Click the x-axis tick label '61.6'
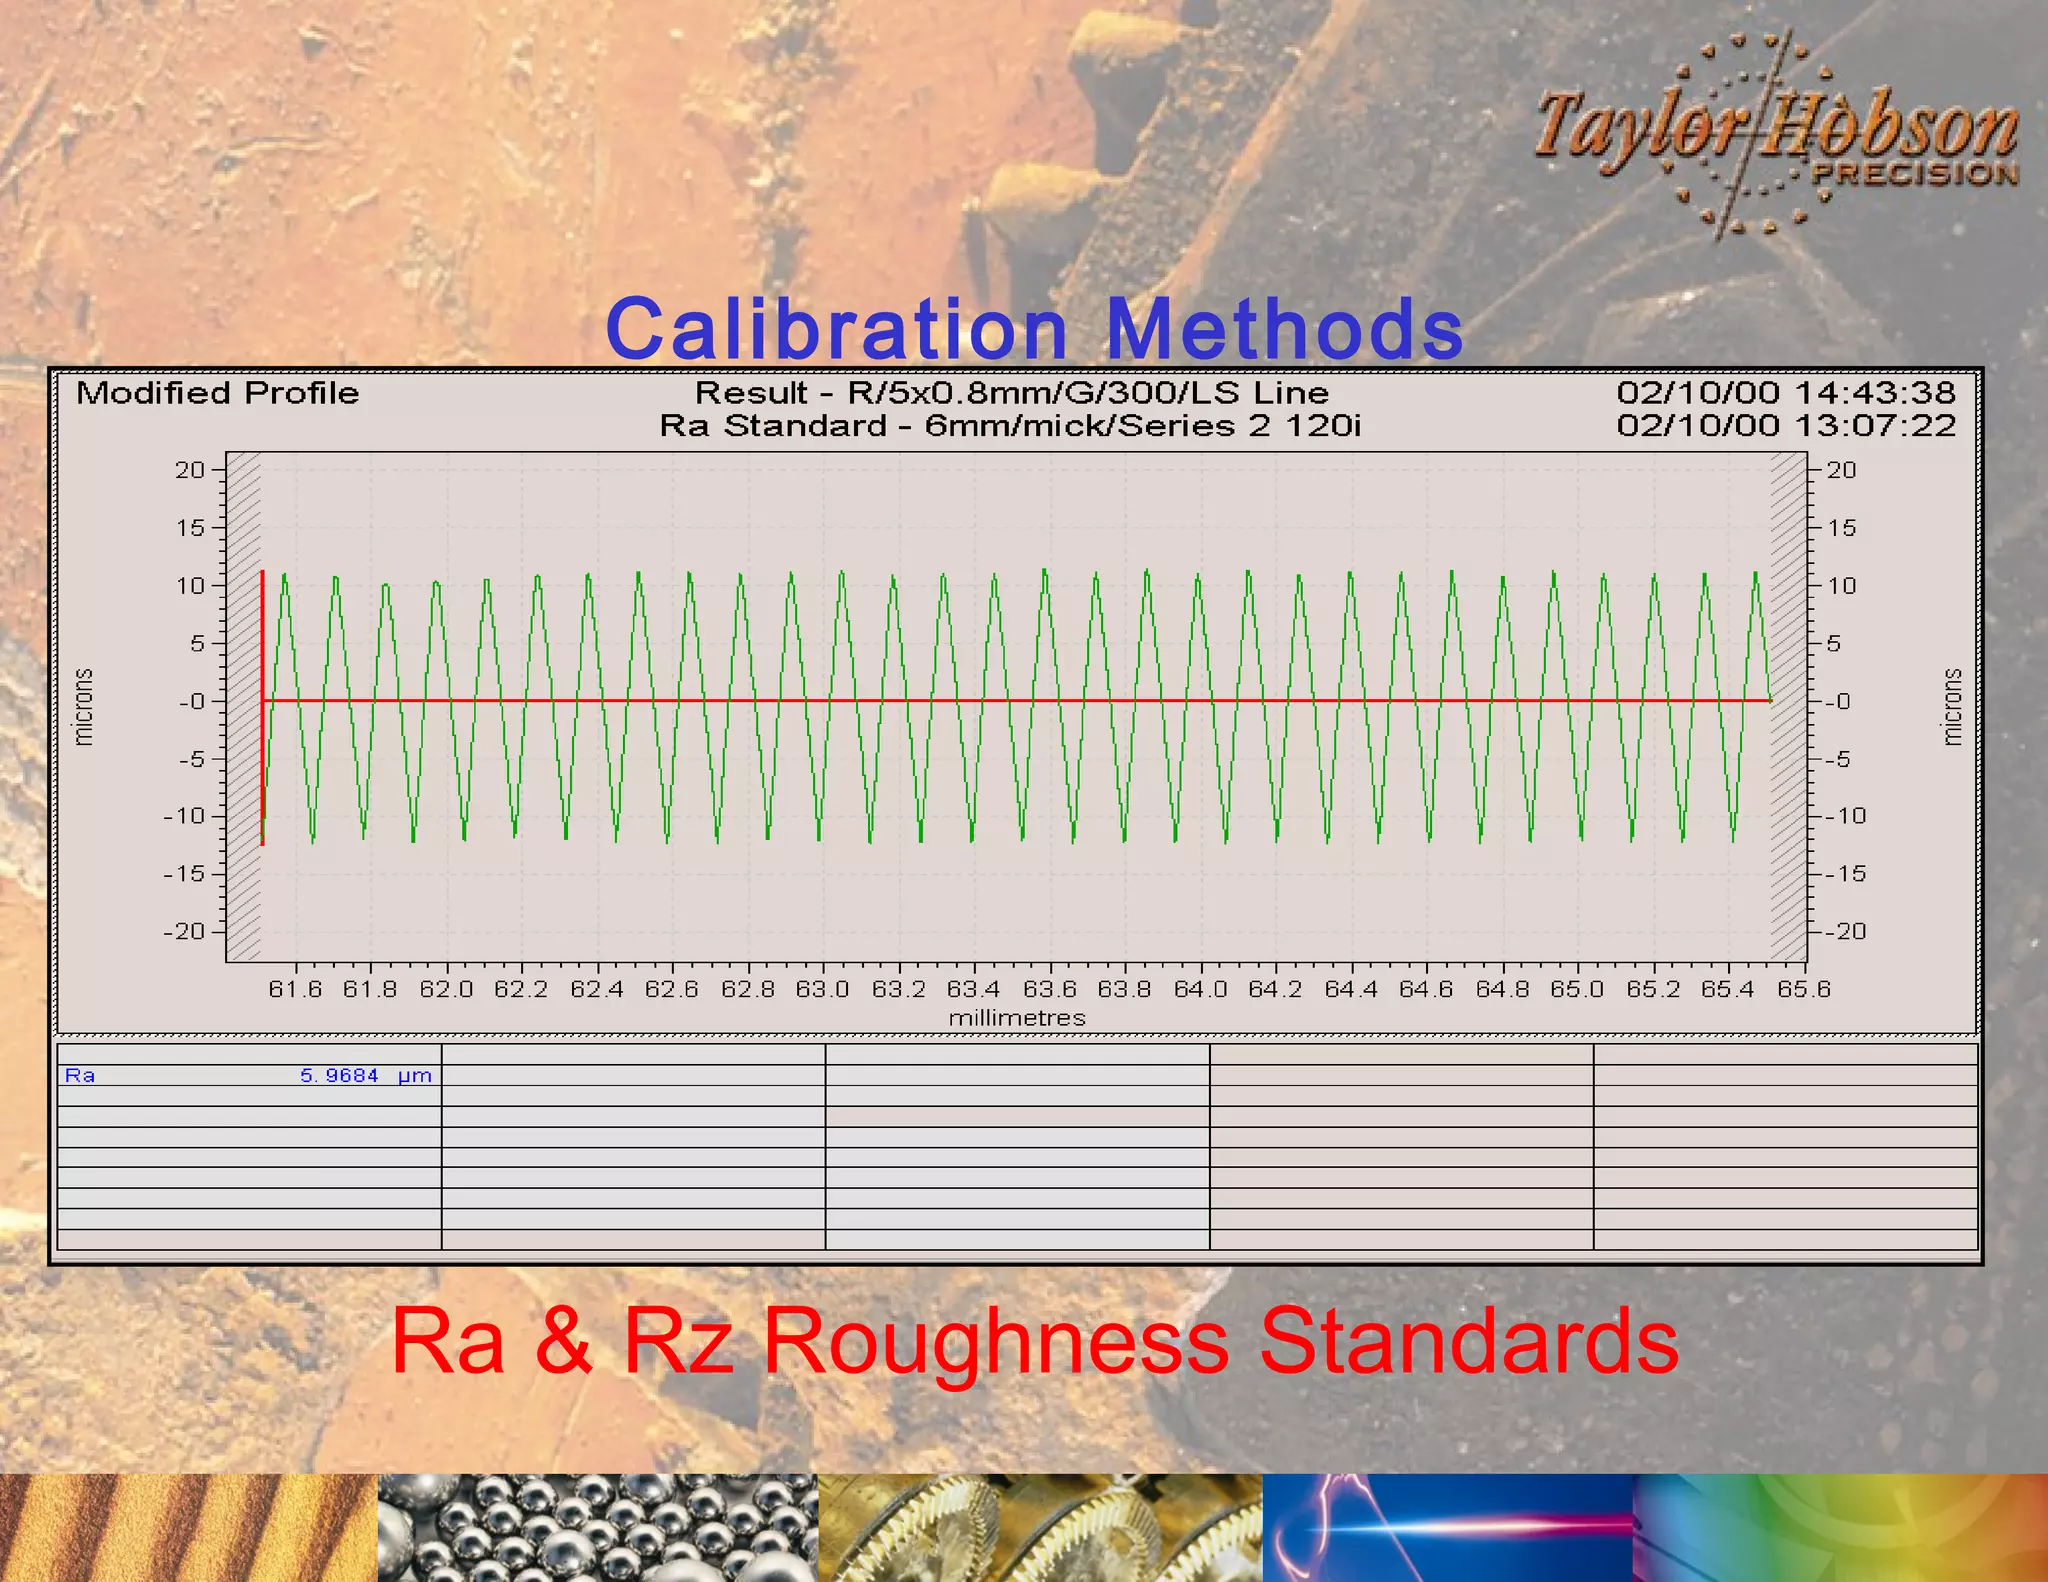The image size is (2048, 1582). point(295,989)
